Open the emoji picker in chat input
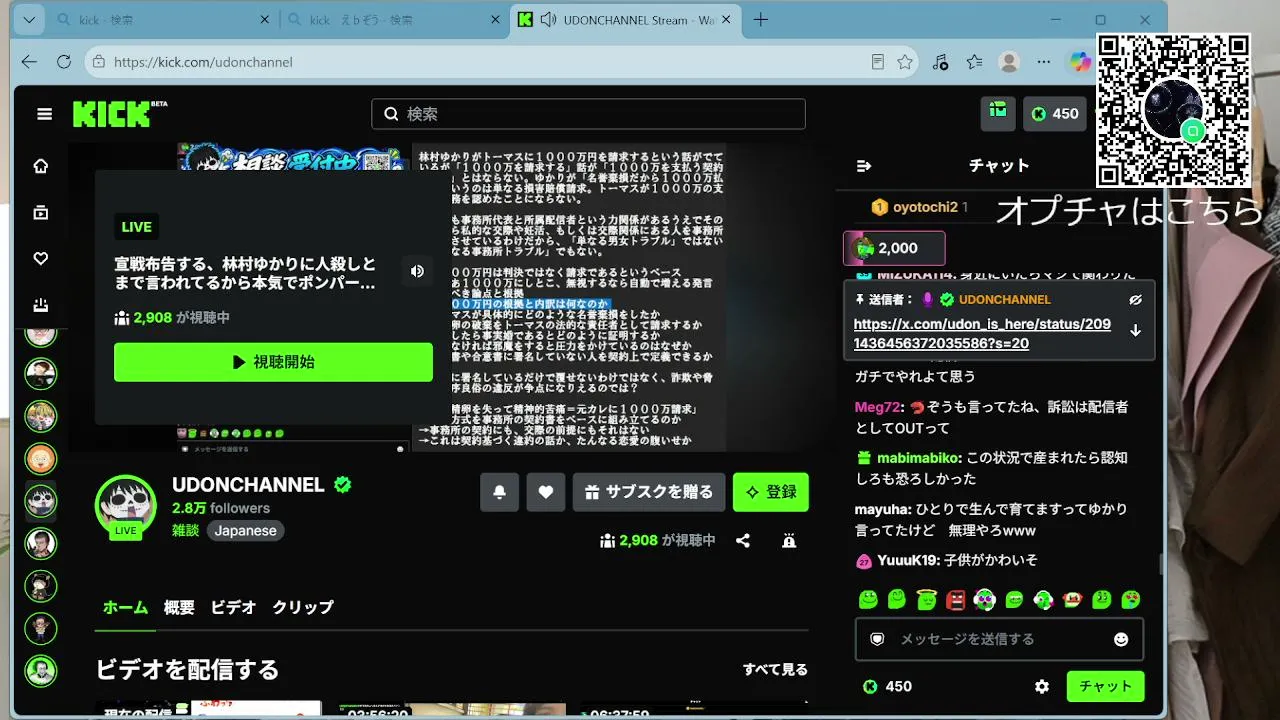 [x=1121, y=639]
